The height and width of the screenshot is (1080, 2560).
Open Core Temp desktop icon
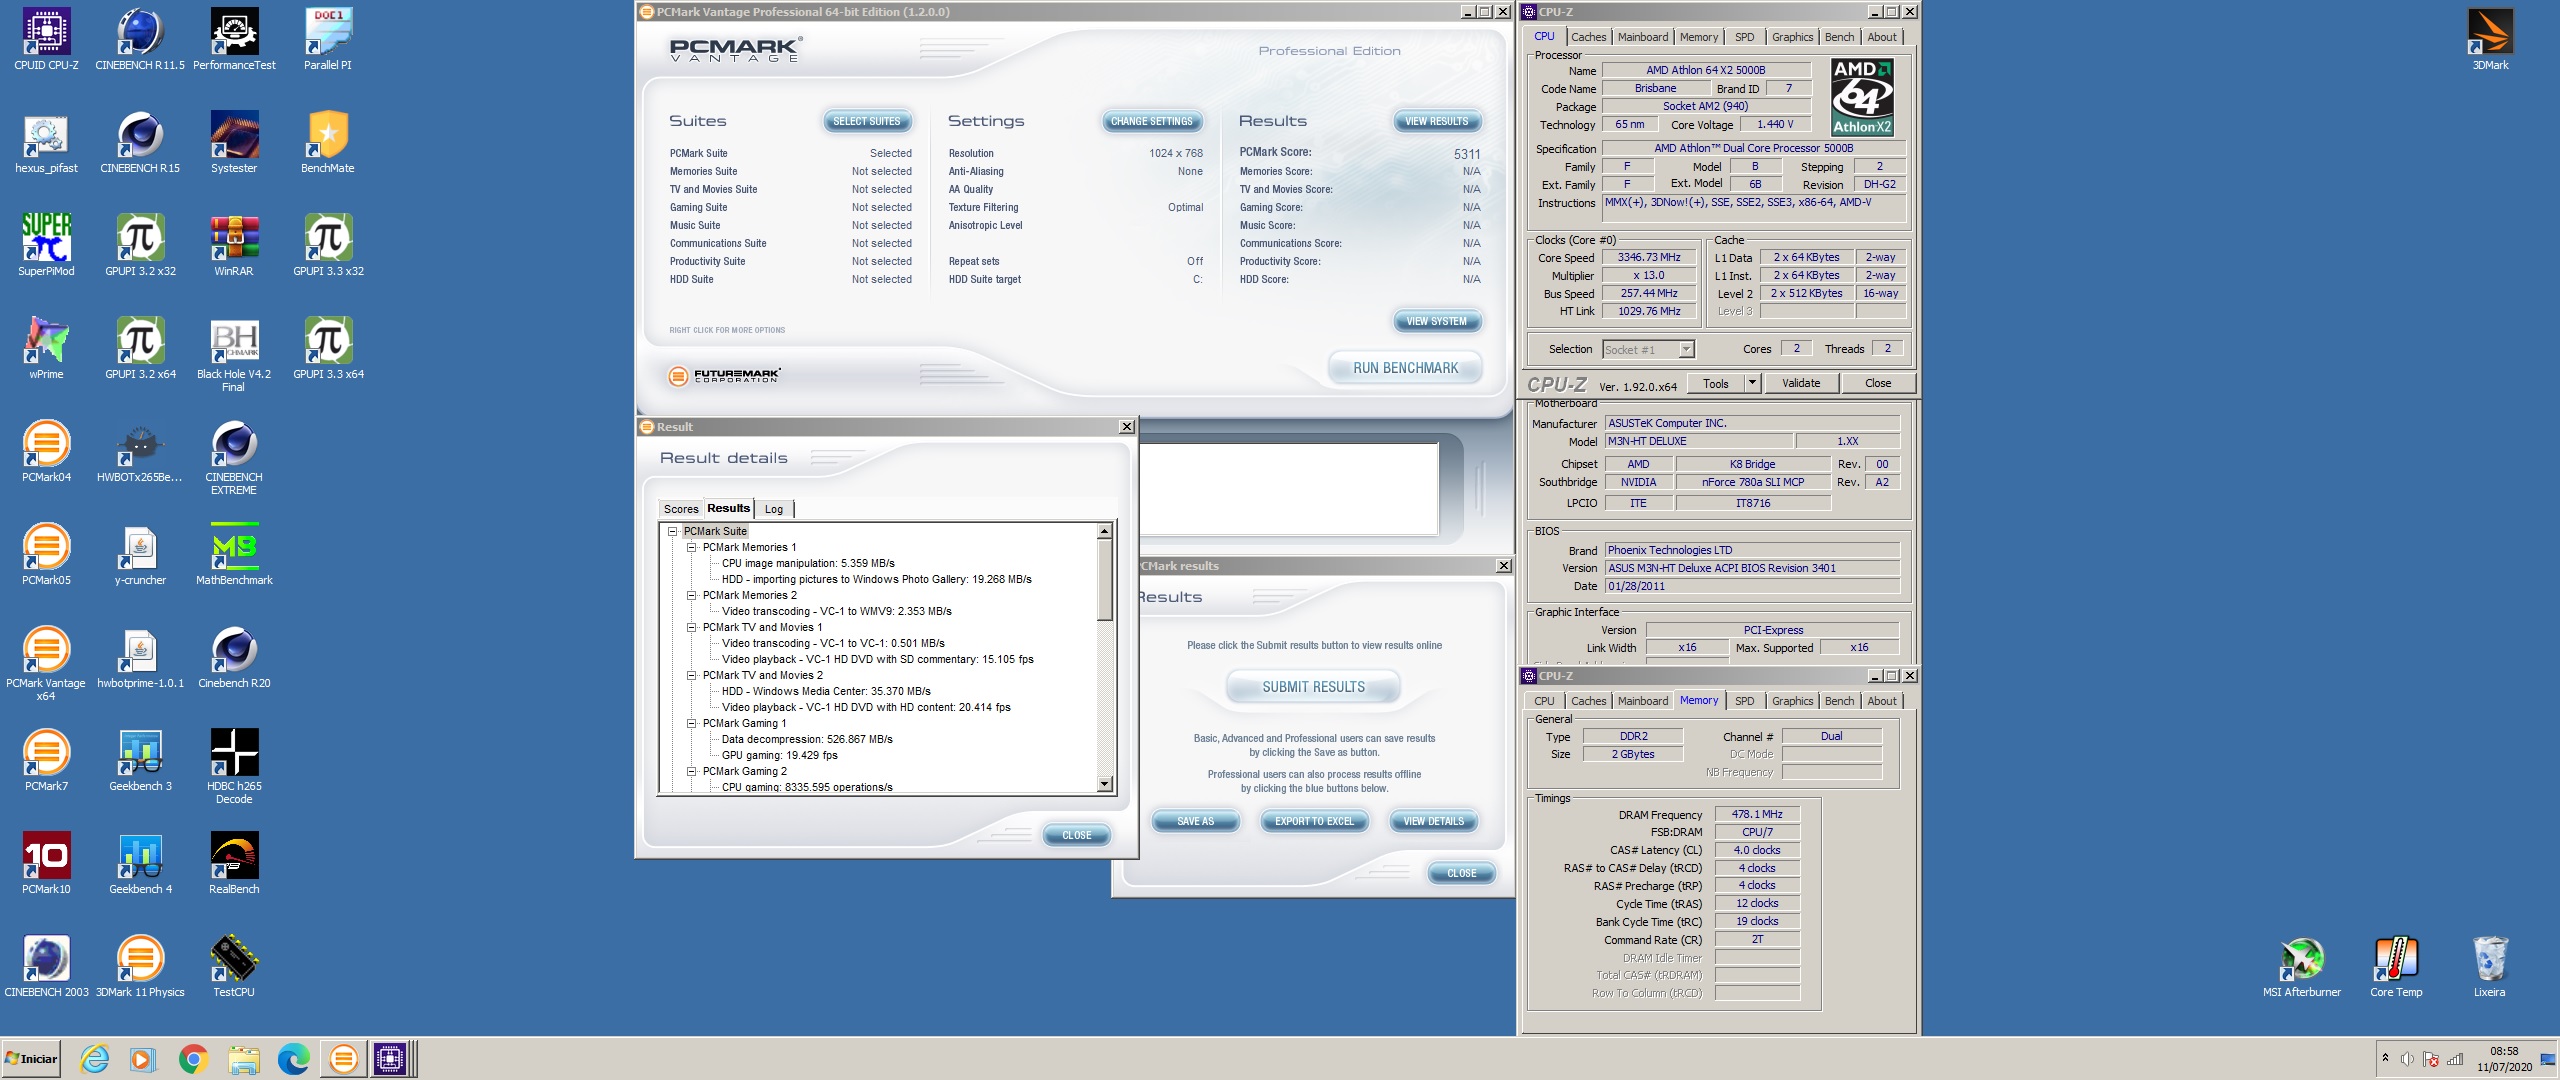pos(2396,967)
